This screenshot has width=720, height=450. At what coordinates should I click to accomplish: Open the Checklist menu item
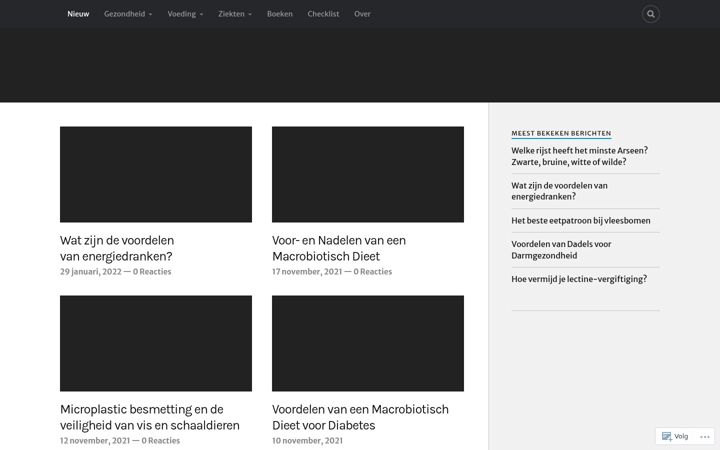pyautogui.click(x=323, y=14)
